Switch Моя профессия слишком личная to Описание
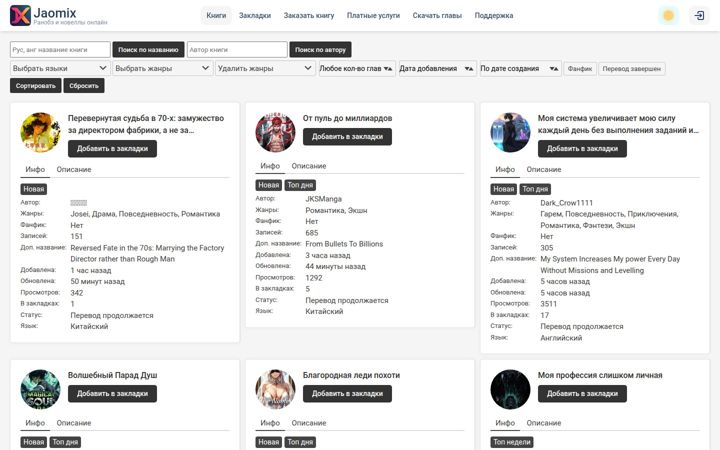Screen dimensions: 720x450 click(544, 423)
